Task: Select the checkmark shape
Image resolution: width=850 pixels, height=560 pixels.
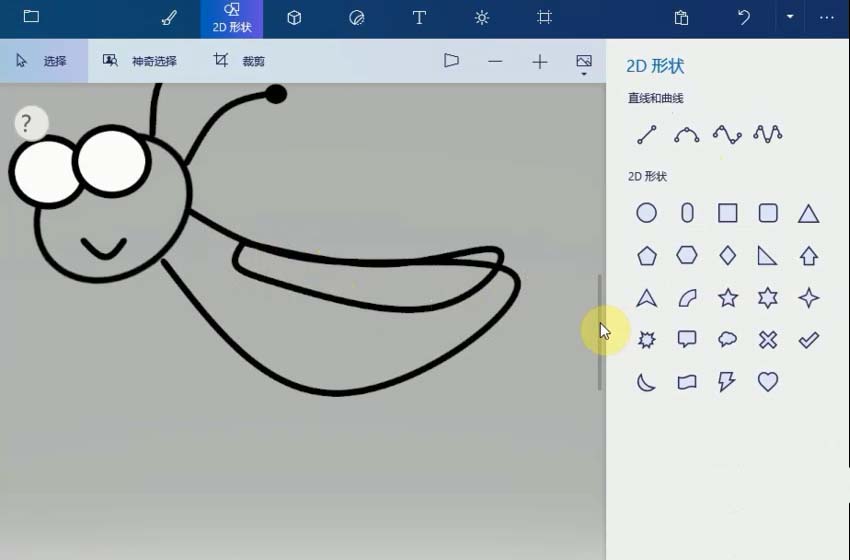Action: tap(808, 340)
